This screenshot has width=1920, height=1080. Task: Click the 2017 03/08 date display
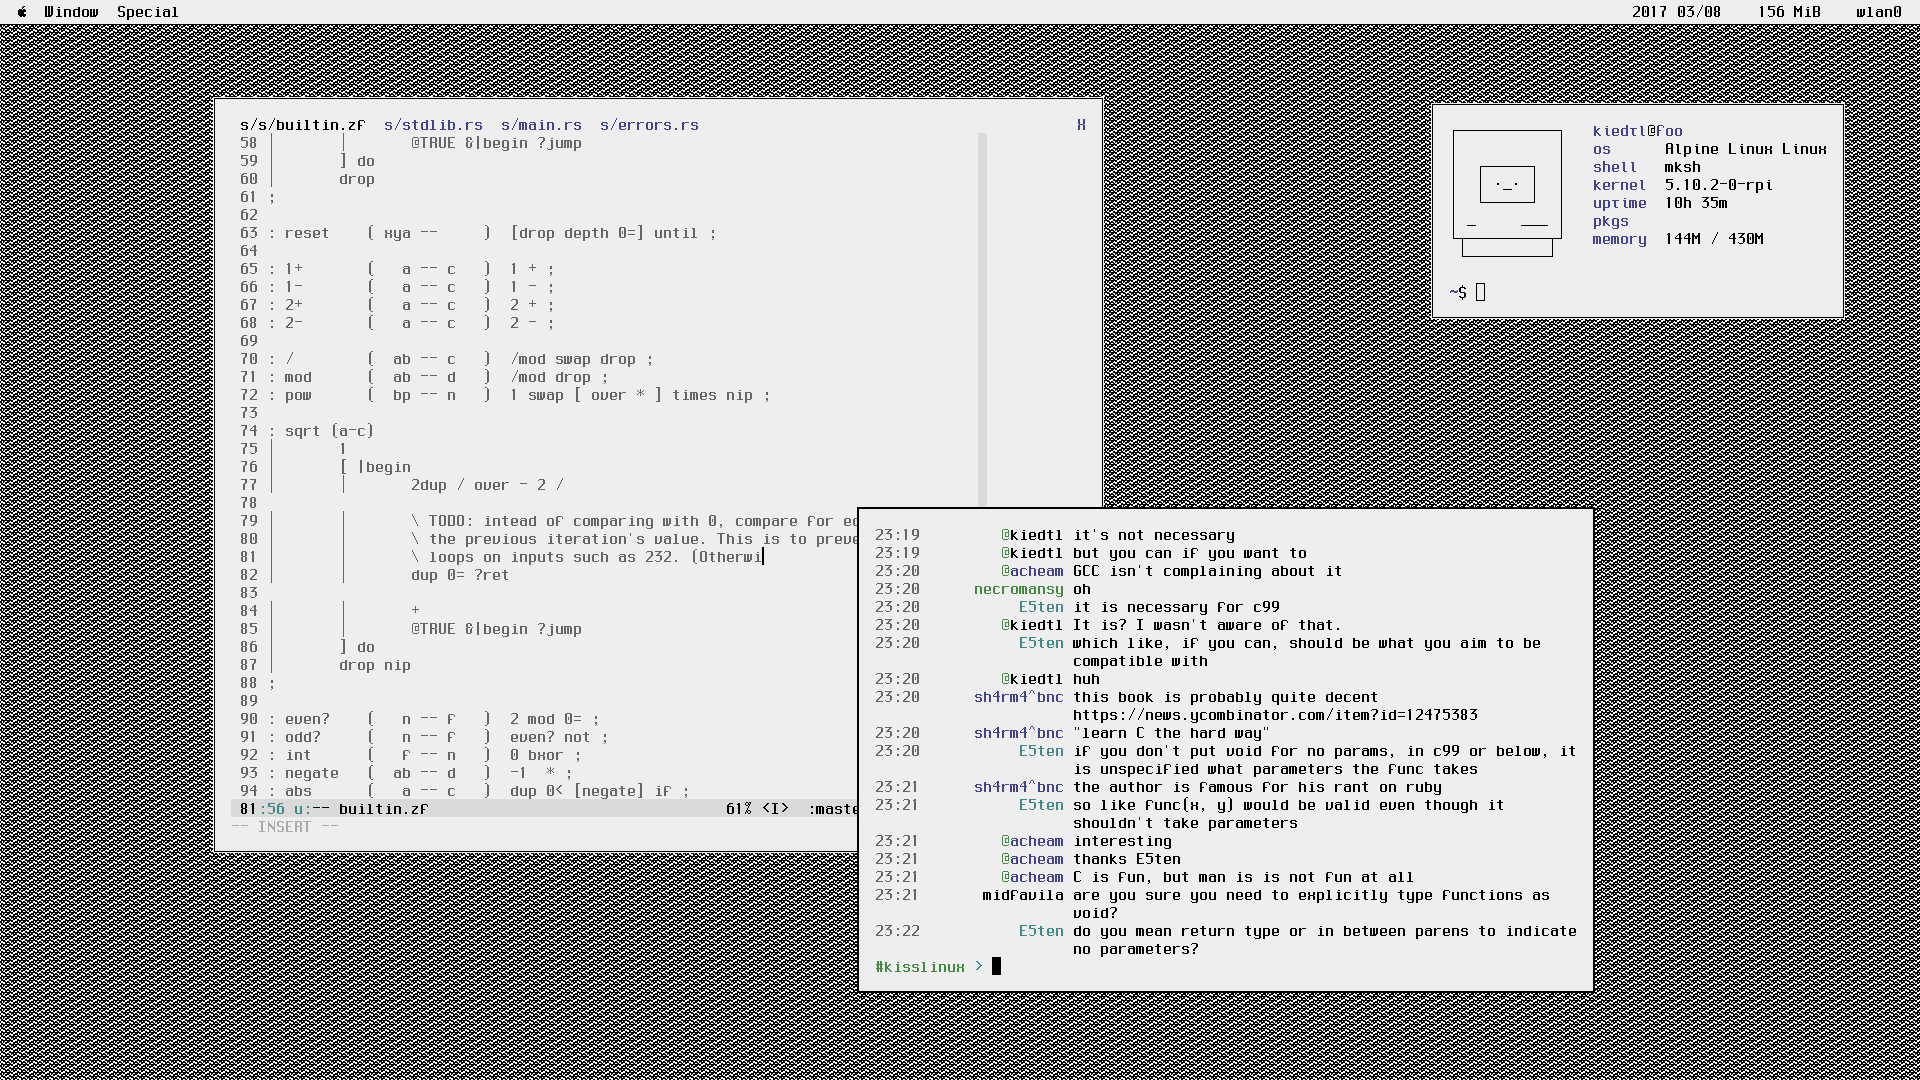click(1676, 12)
